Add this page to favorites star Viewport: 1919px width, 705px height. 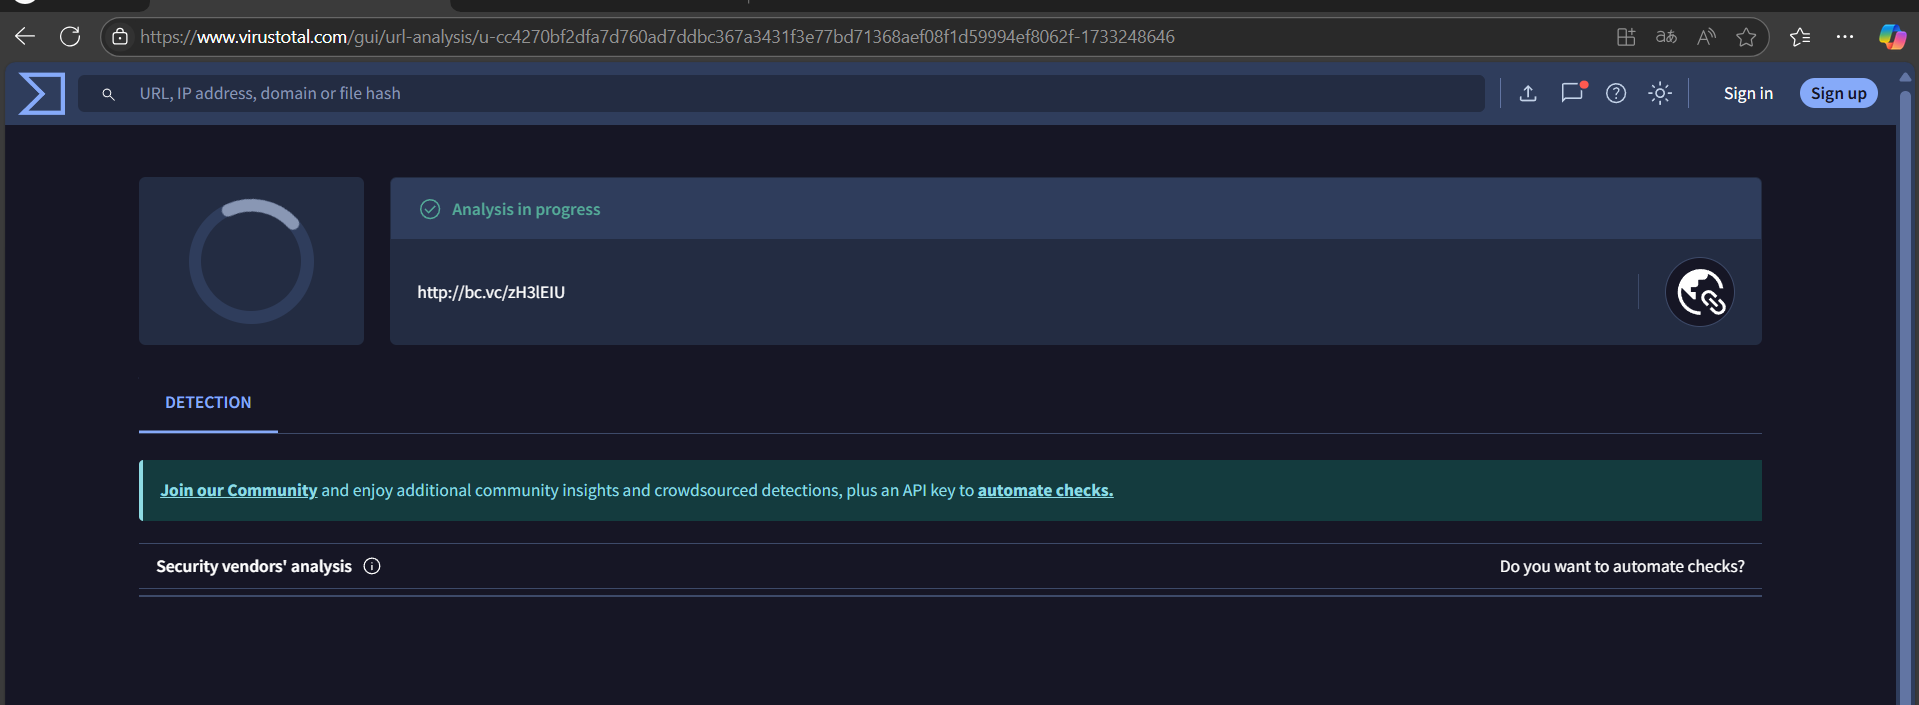tap(1746, 37)
